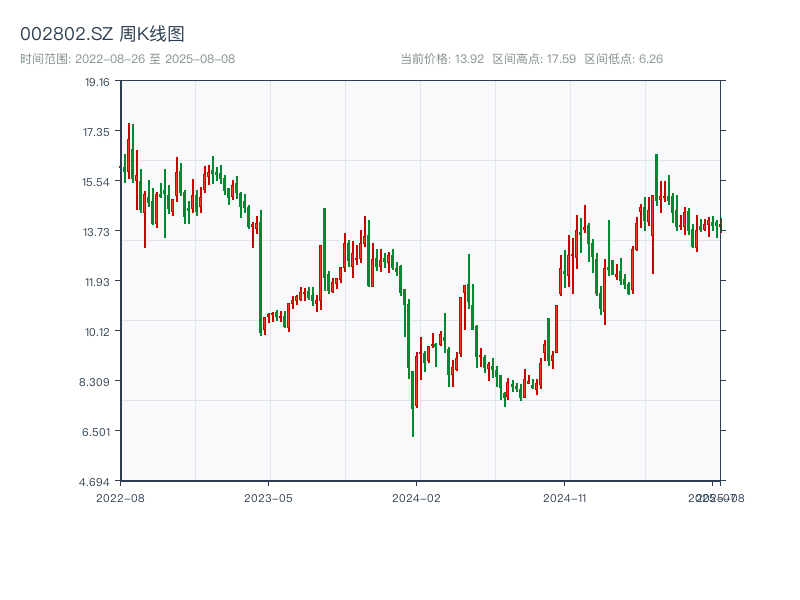Click the 区间高点 17.59 label

point(534,59)
